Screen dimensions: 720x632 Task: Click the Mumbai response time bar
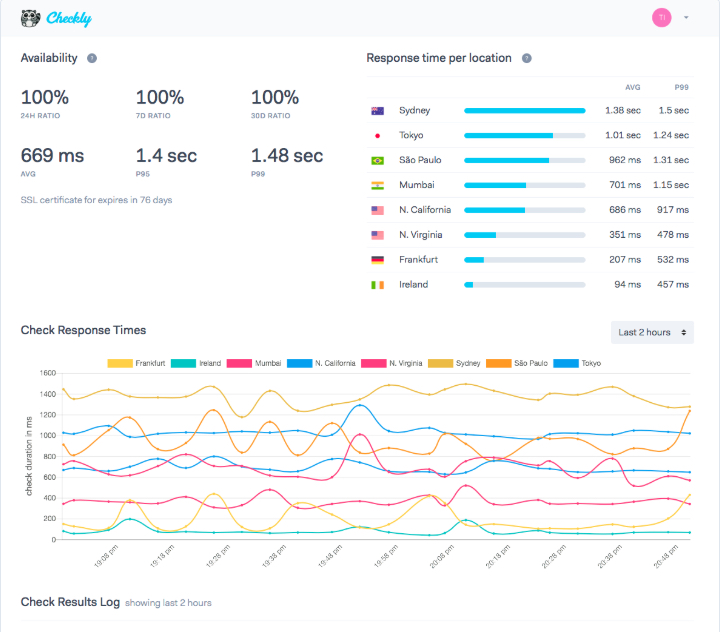[525, 186]
